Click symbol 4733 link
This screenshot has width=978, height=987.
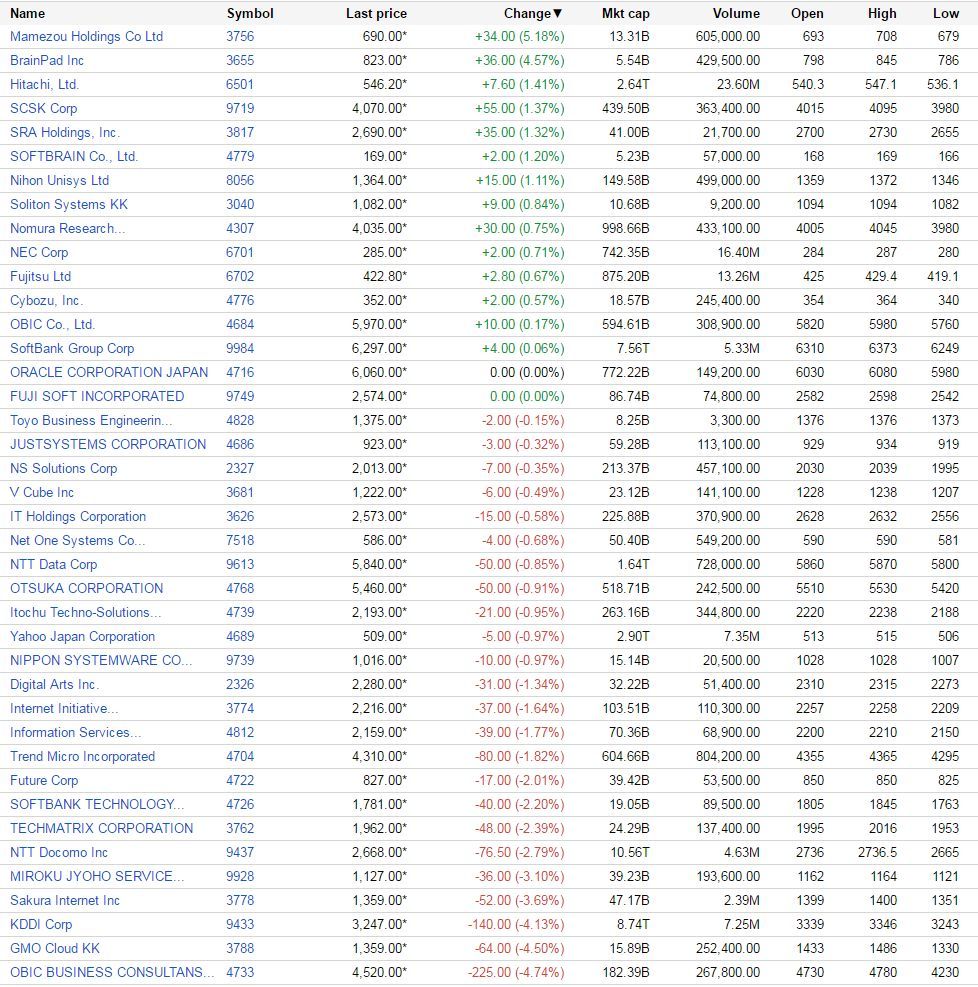240,972
